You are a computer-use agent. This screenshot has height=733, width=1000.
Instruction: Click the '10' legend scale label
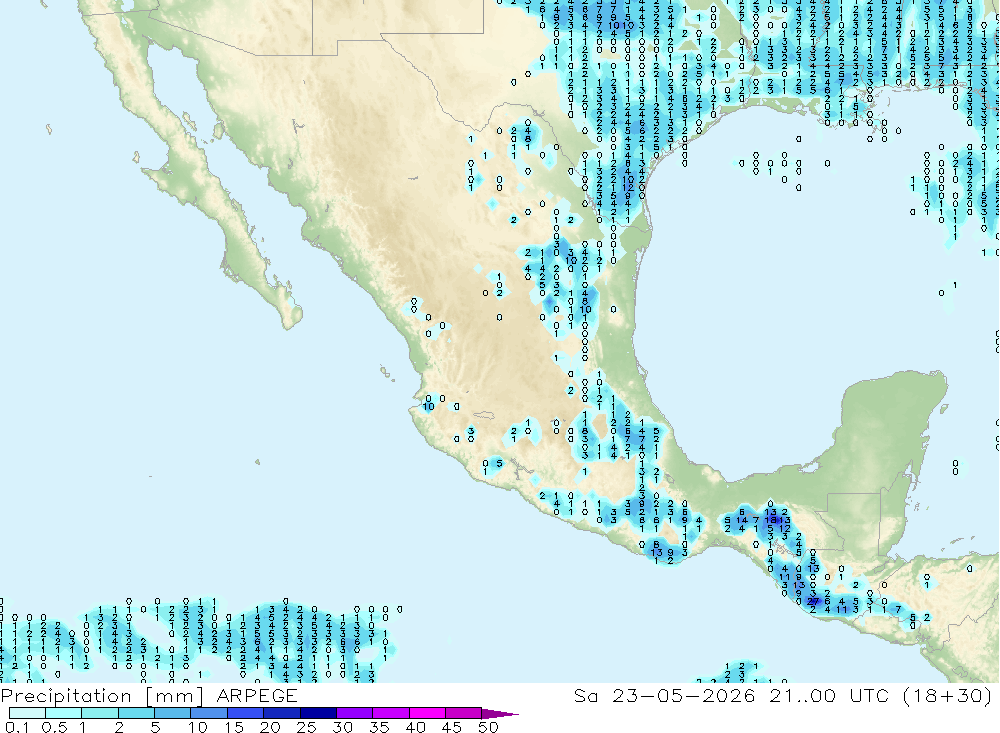click(198, 727)
